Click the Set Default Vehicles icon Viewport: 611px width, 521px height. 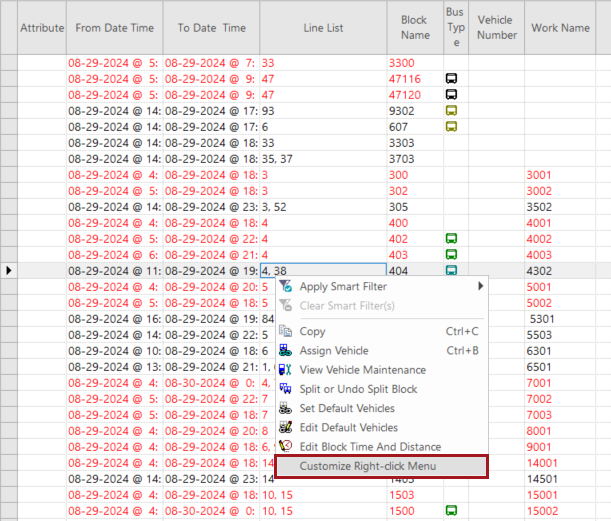click(287, 408)
